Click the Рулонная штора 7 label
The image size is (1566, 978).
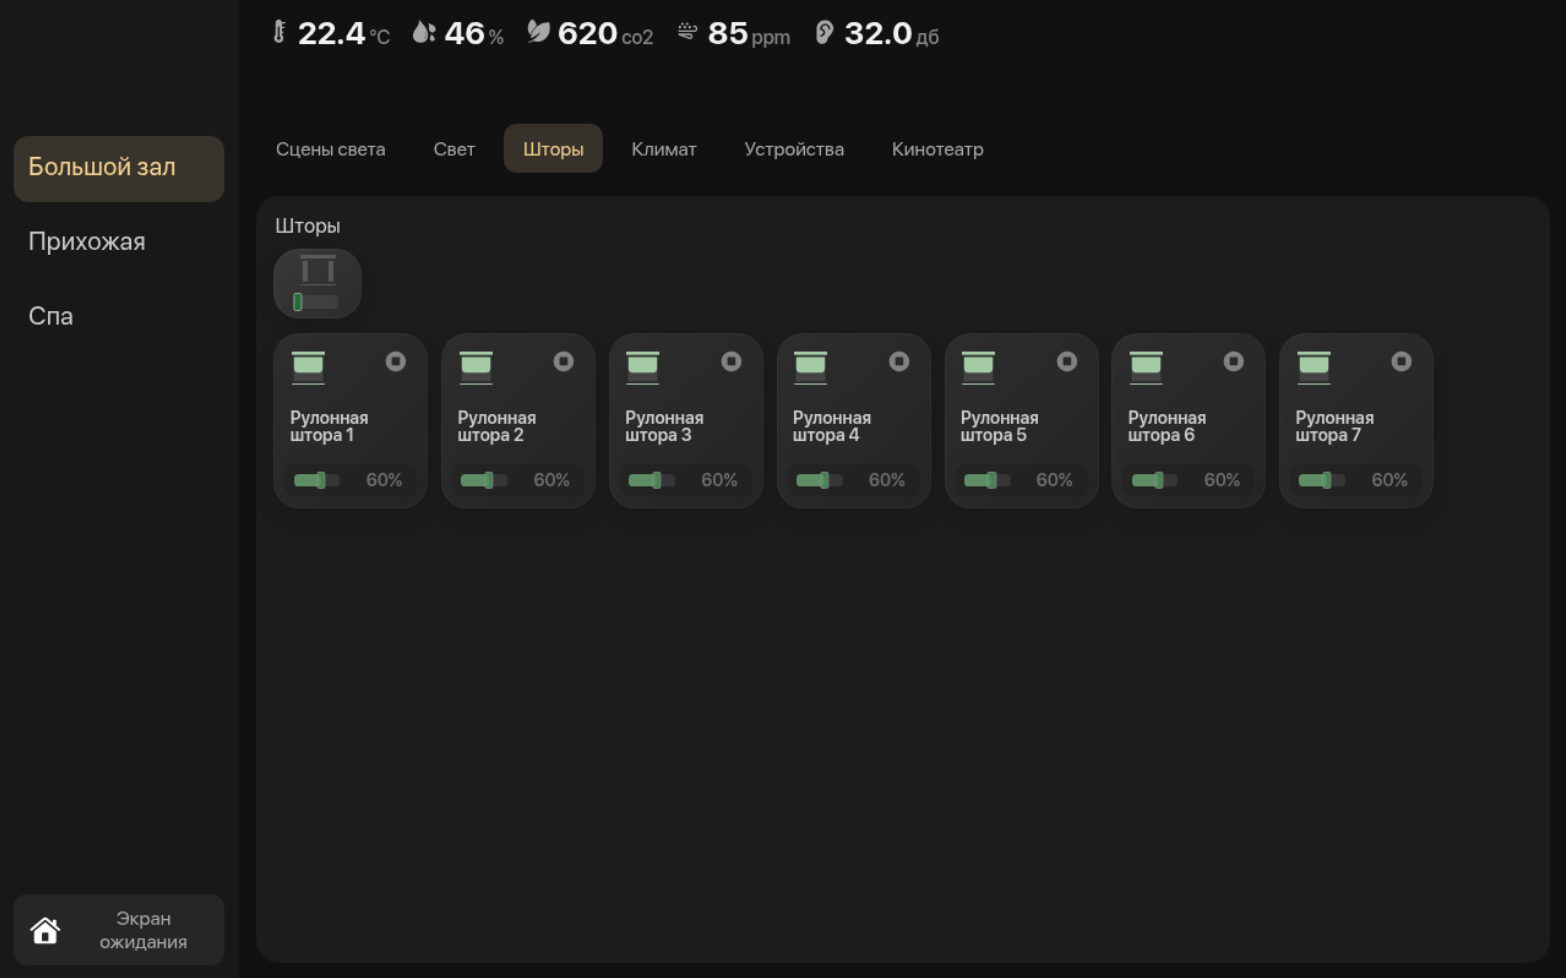(1335, 426)
